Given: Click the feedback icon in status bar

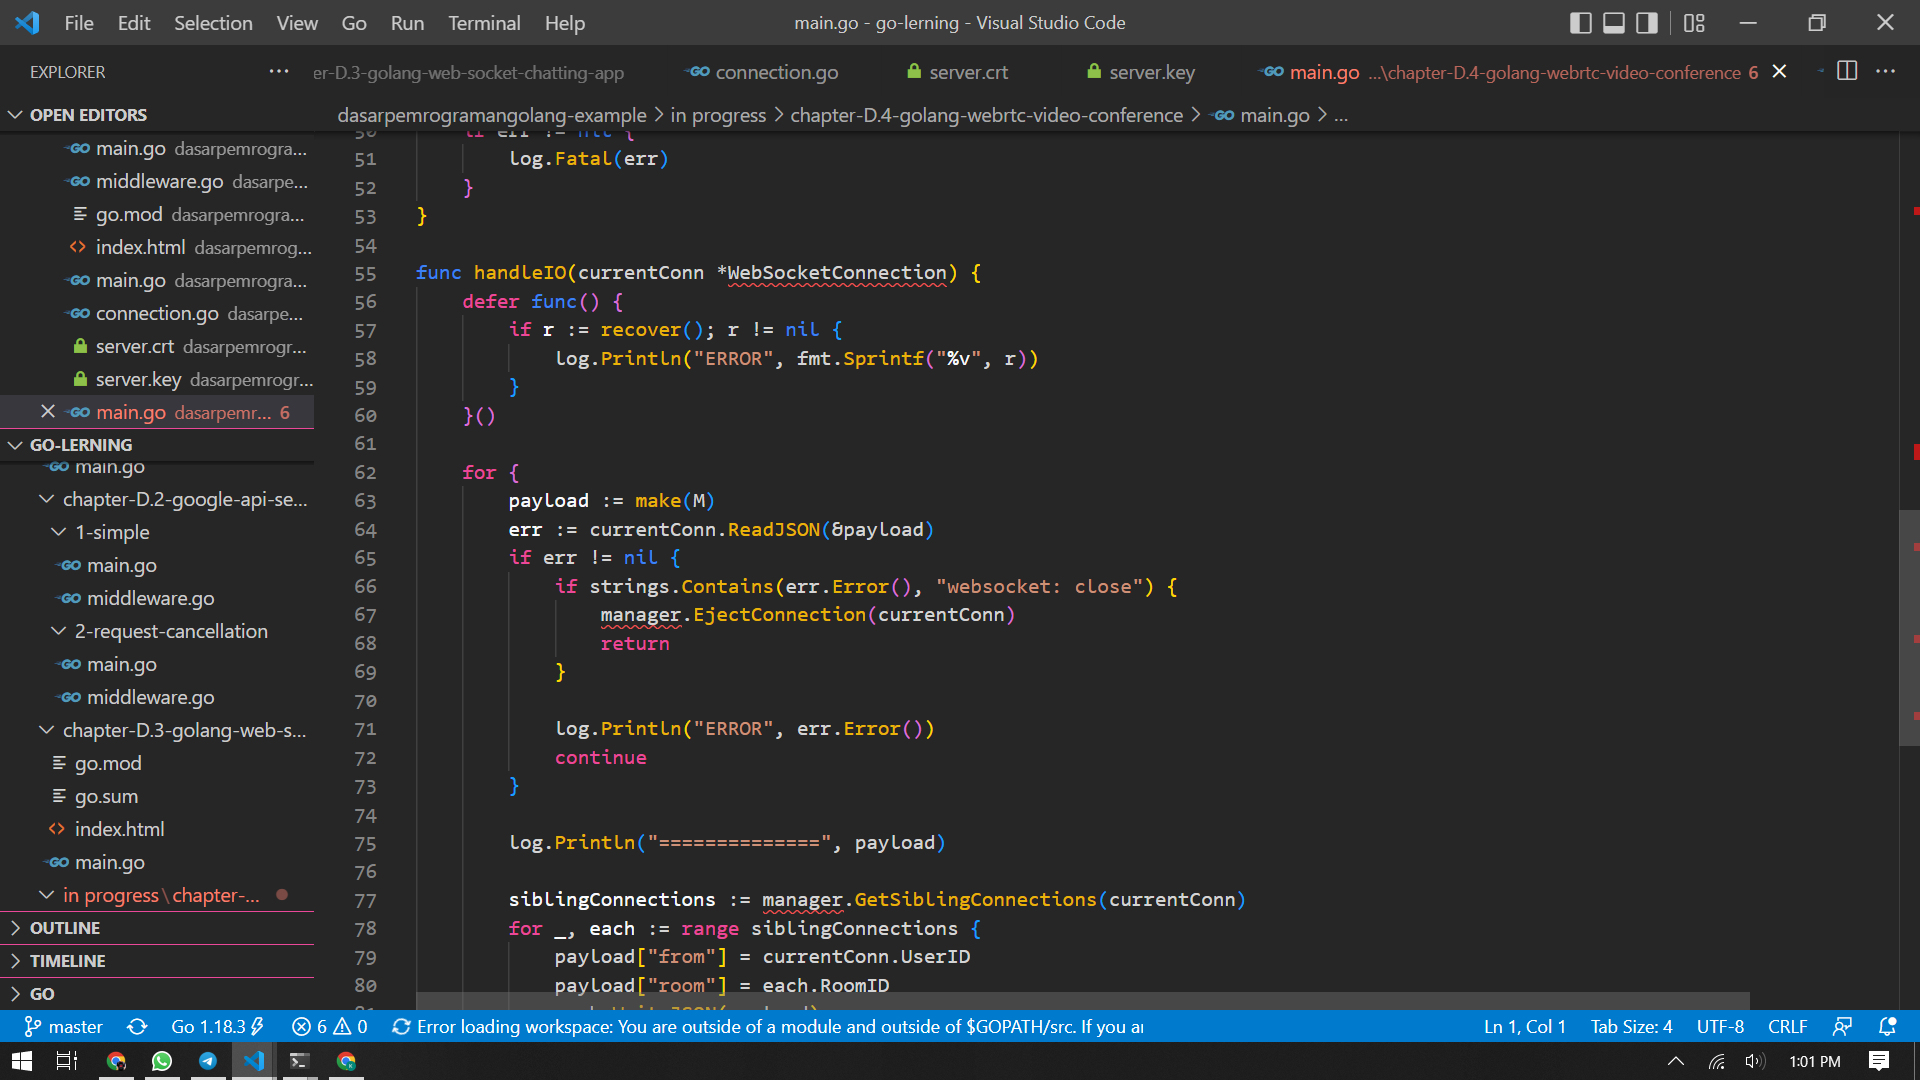Looking at the screenshot, I should (1842, 1027).
